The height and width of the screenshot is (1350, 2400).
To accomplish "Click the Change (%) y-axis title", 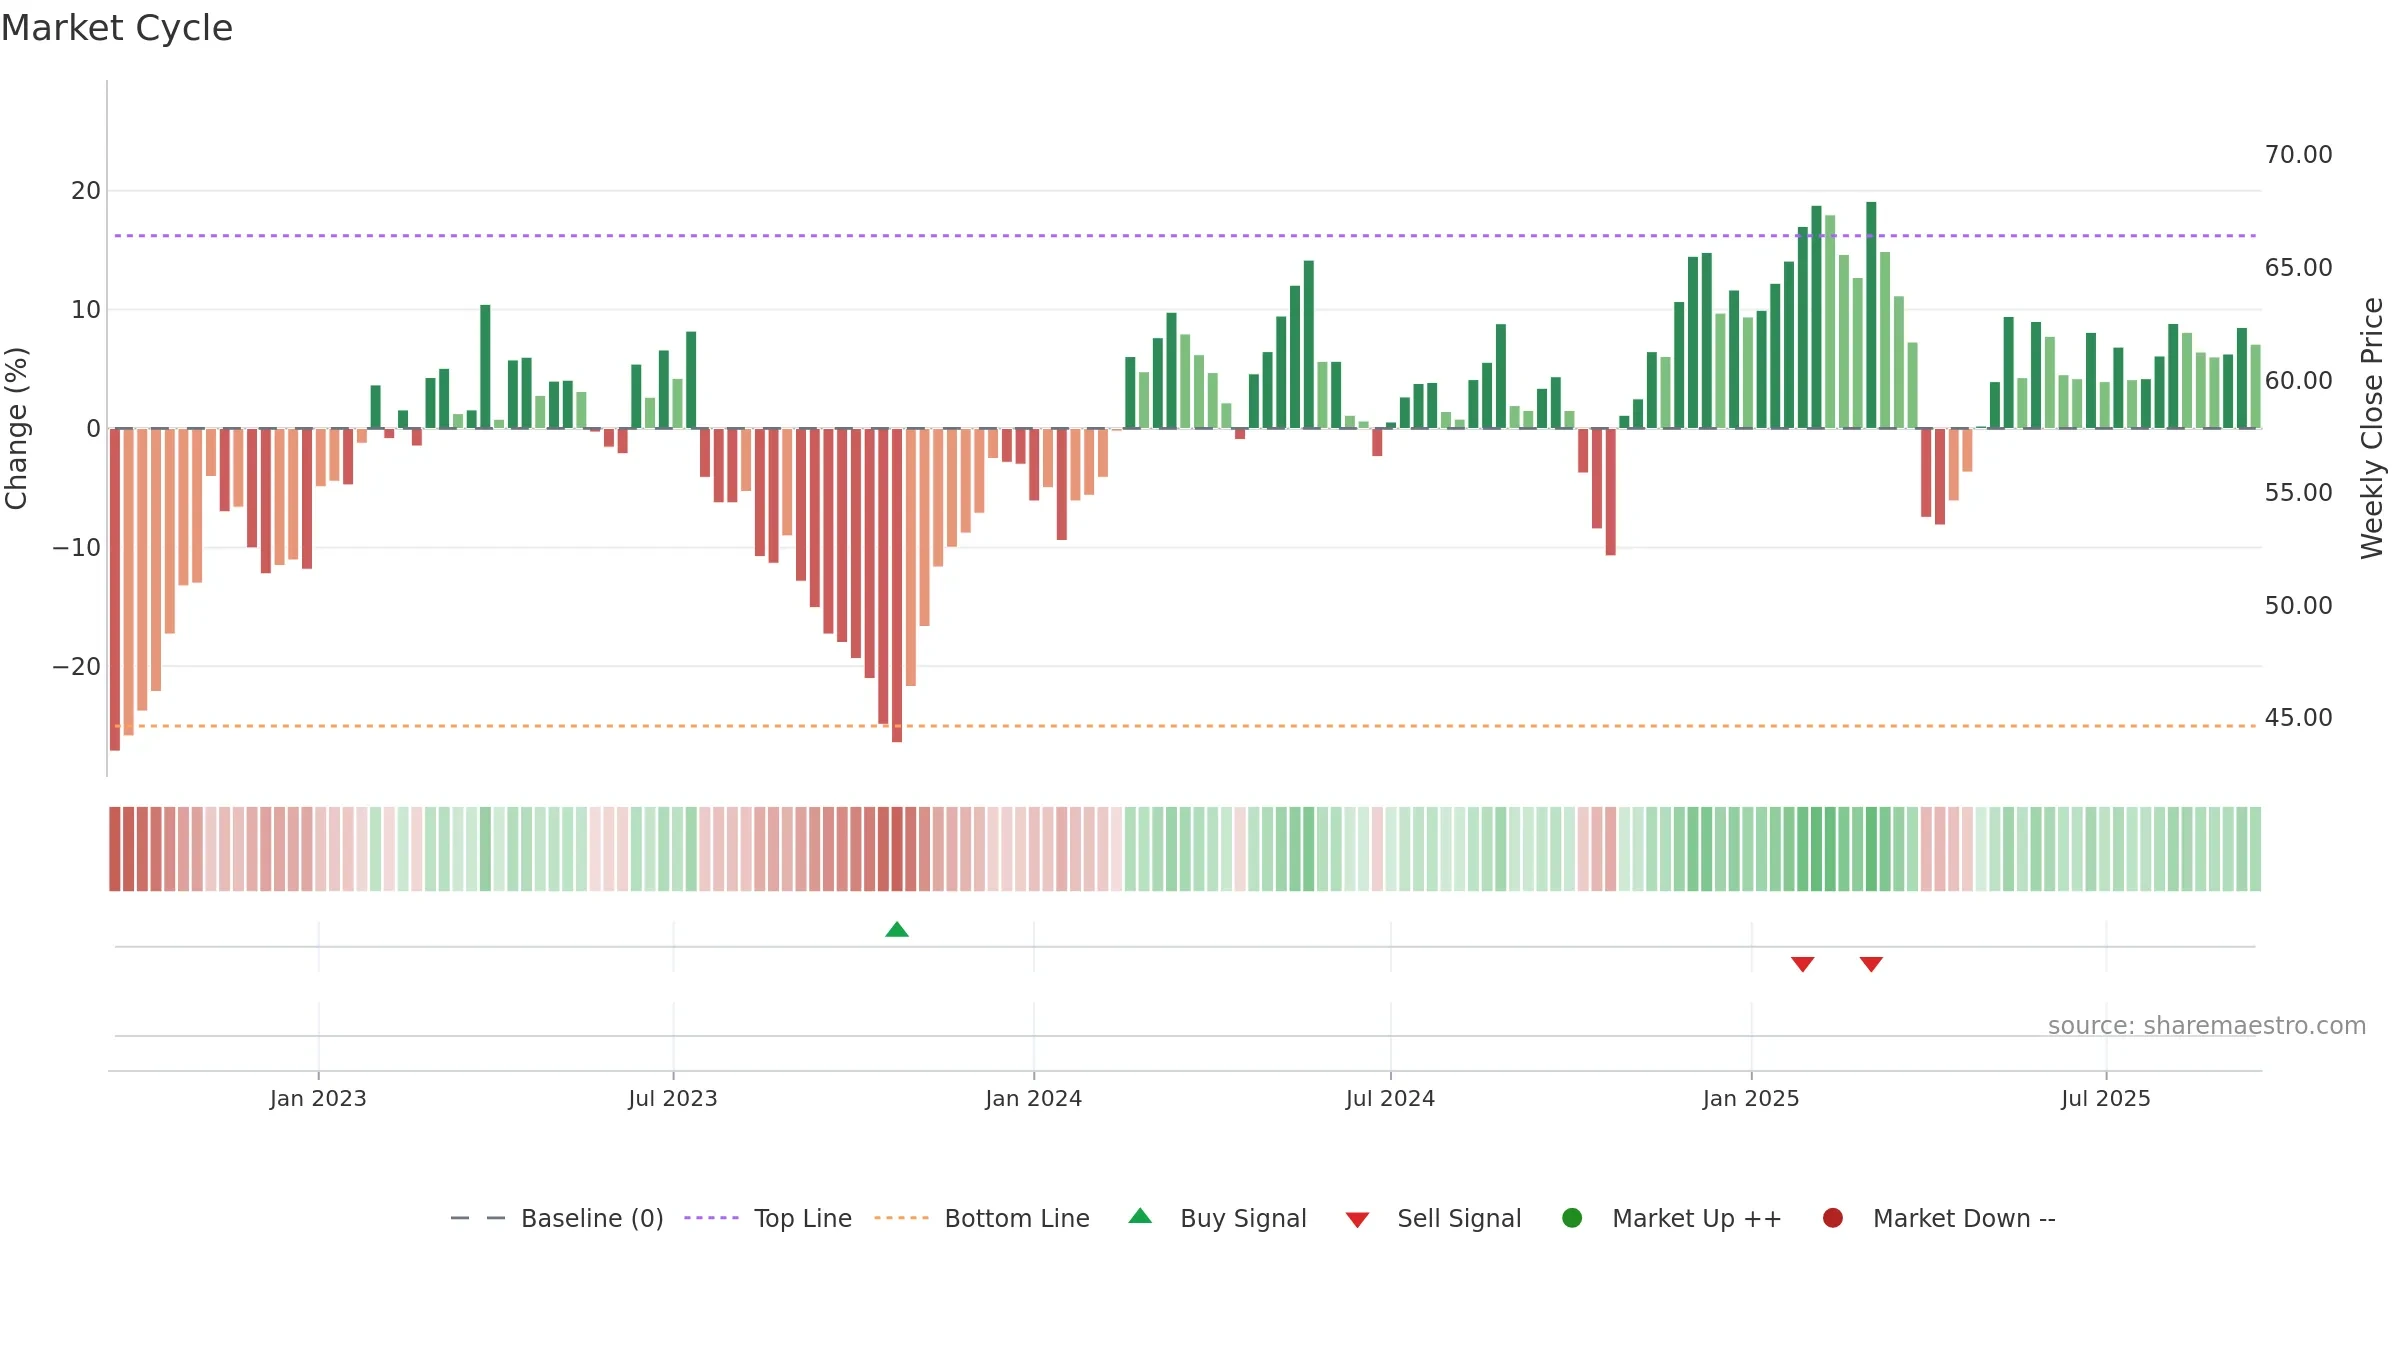I will (x=16, y=428).
